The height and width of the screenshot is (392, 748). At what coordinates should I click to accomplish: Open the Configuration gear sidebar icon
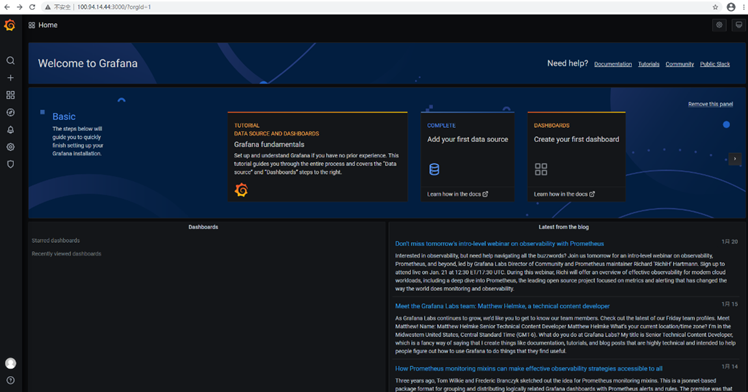[x=10, y=147]
